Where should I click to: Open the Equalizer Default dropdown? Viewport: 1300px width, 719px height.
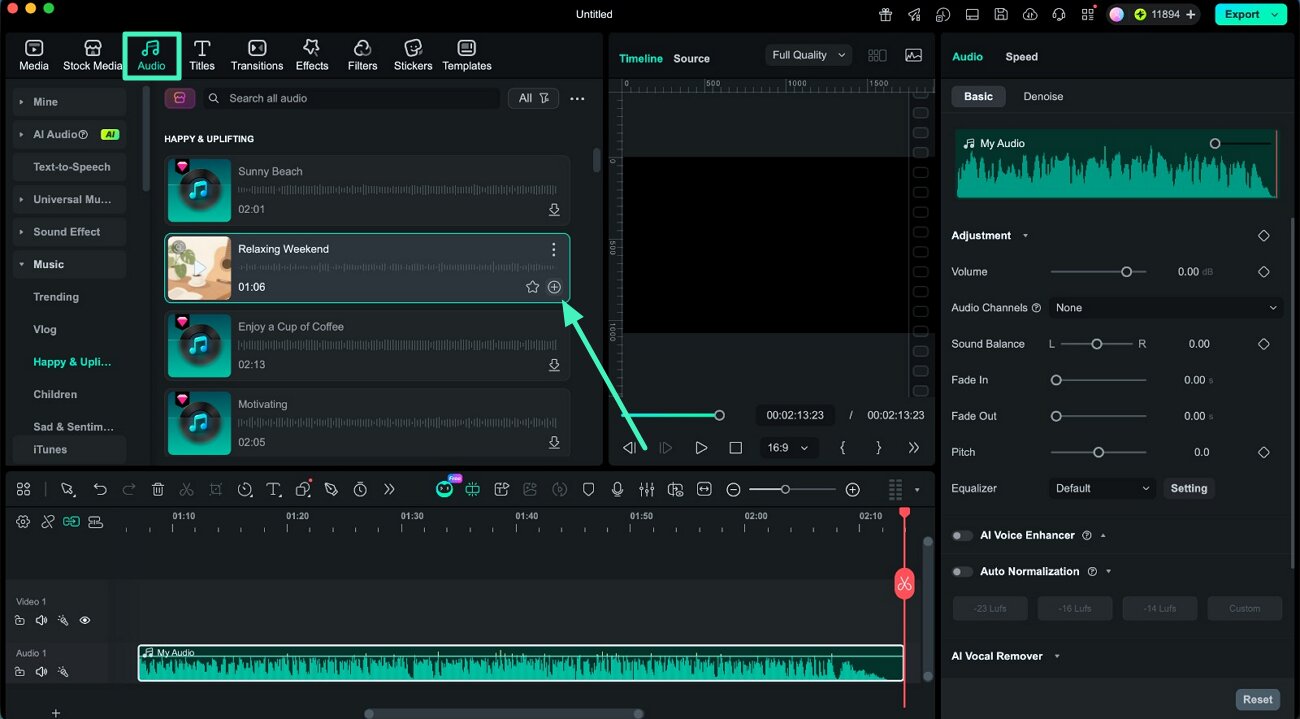coord(1103,488)
